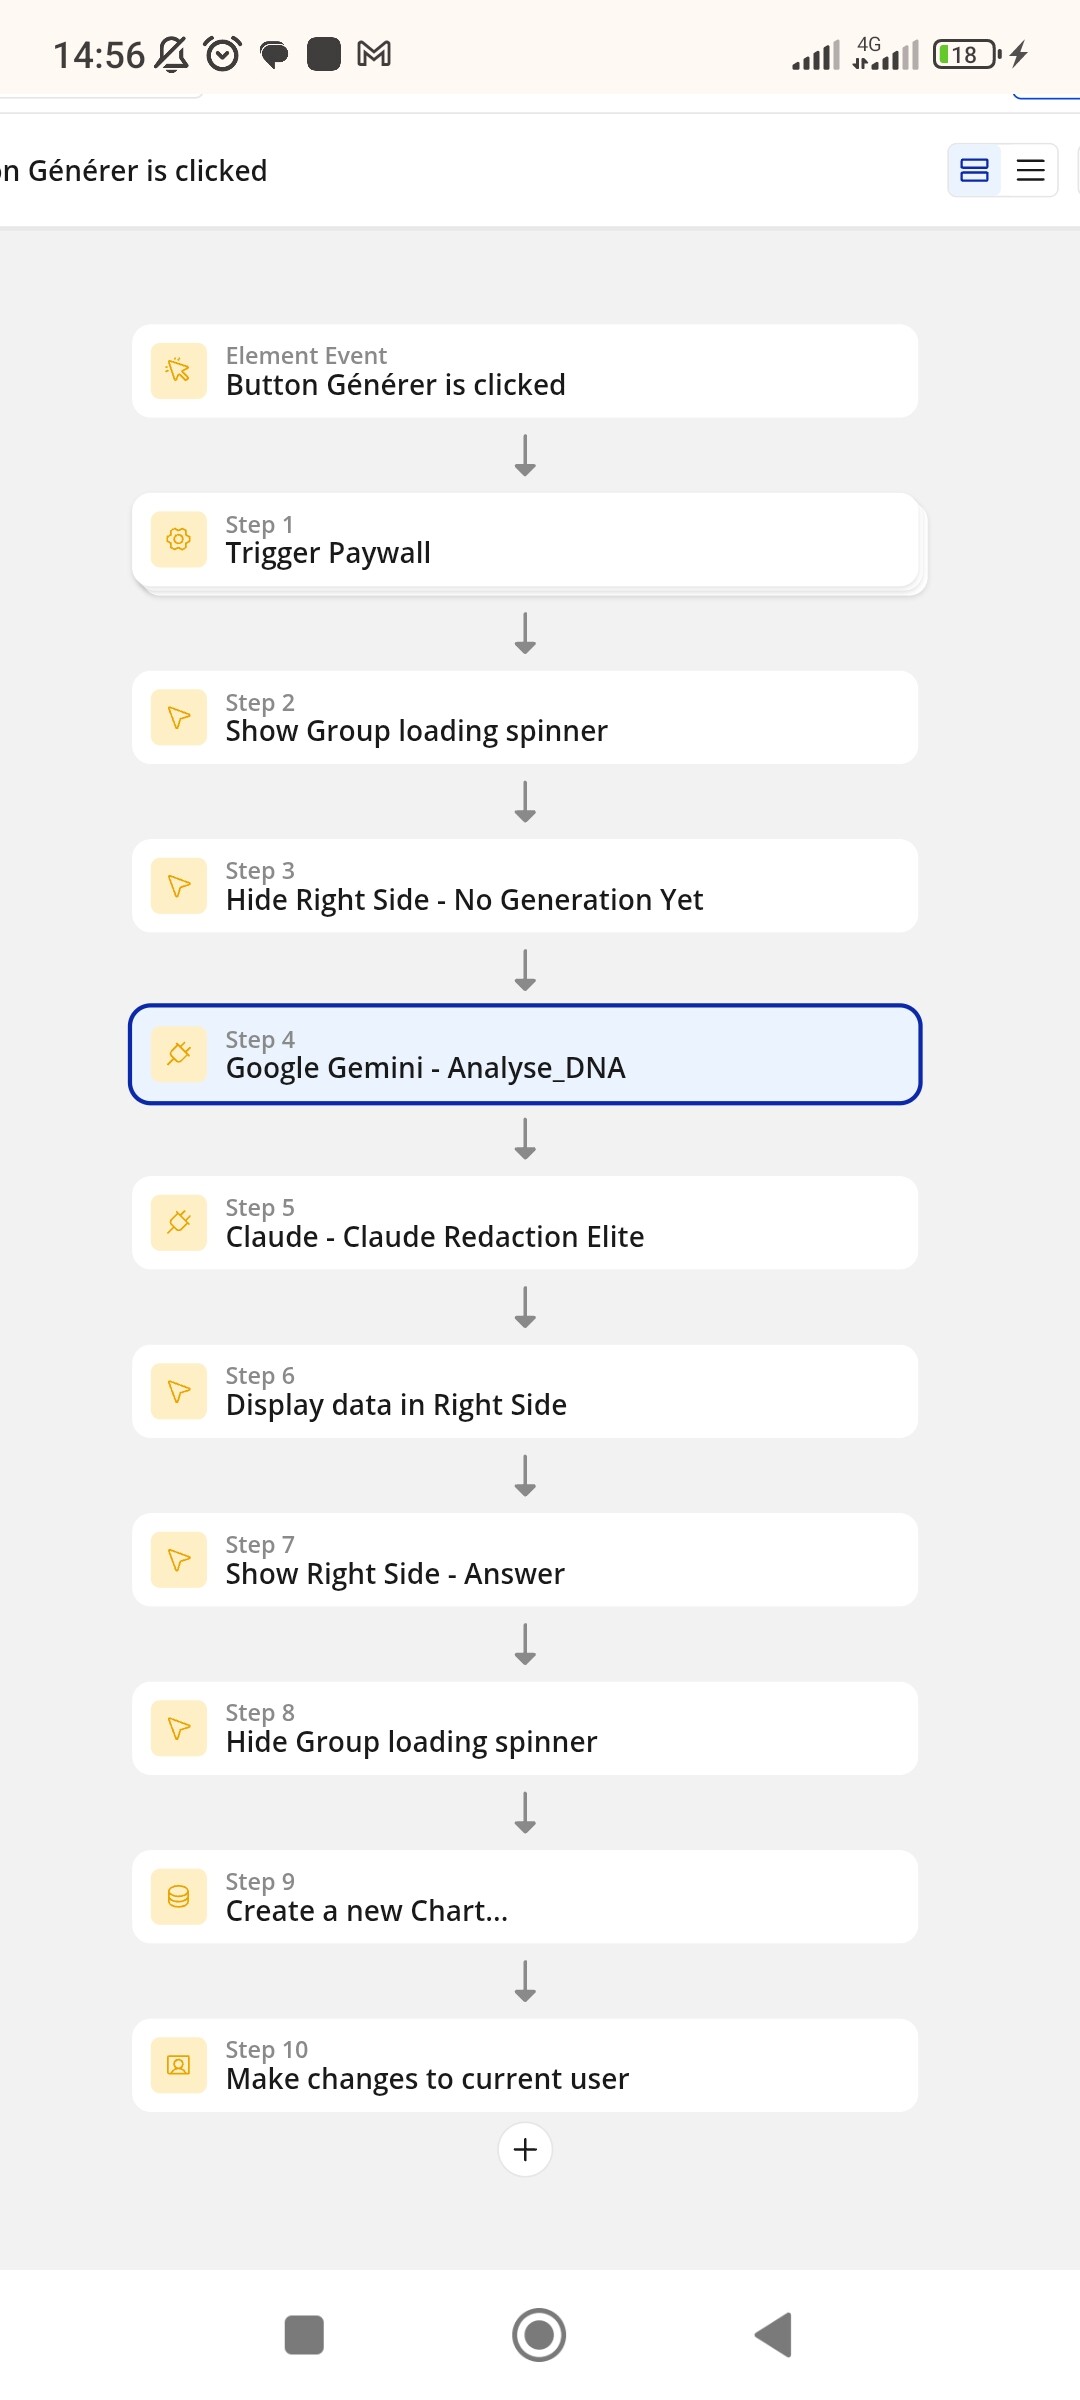Select Step 8 Hide Group loading spinner
This screenshot has height=2400, width=1080.
coord(525,1728)
